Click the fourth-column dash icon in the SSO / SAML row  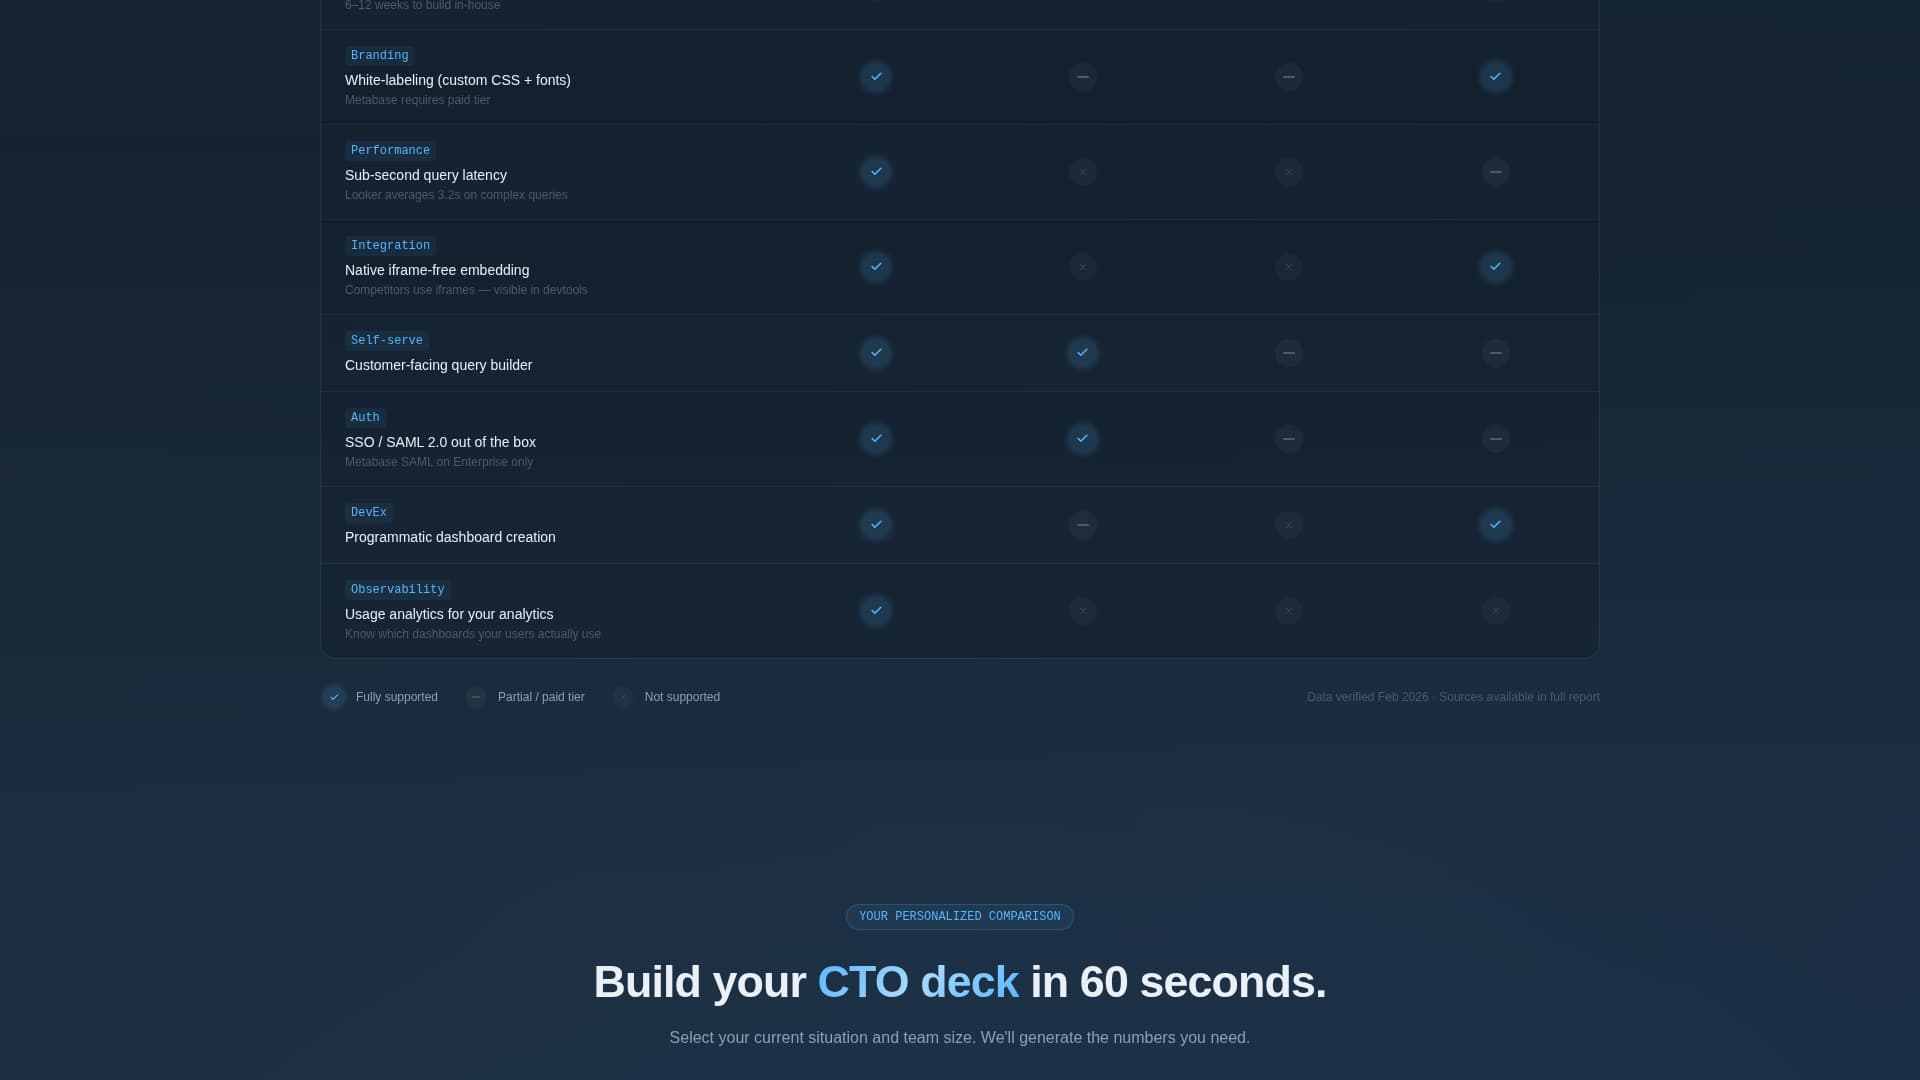click(x=1495, y=439)
